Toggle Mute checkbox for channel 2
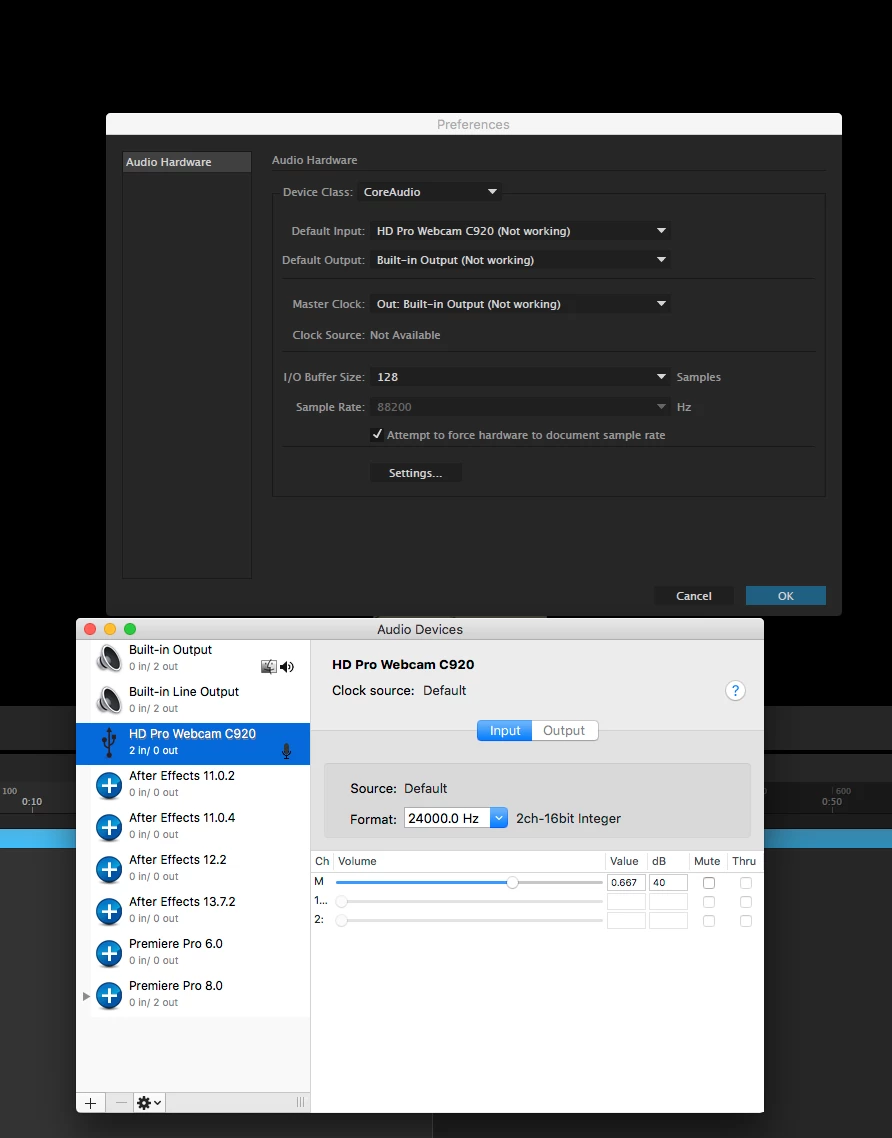 coord(709,920)
